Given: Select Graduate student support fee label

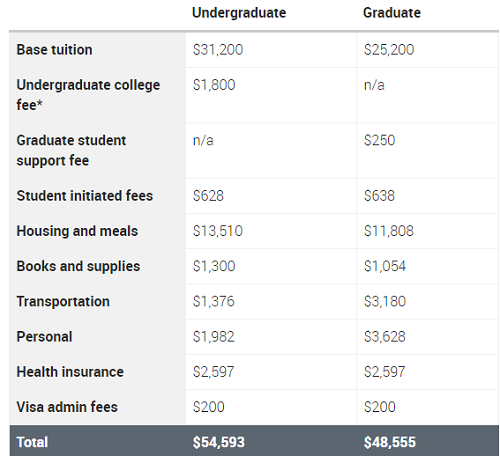Looking at the screenshot, I should tap(71, 150).
